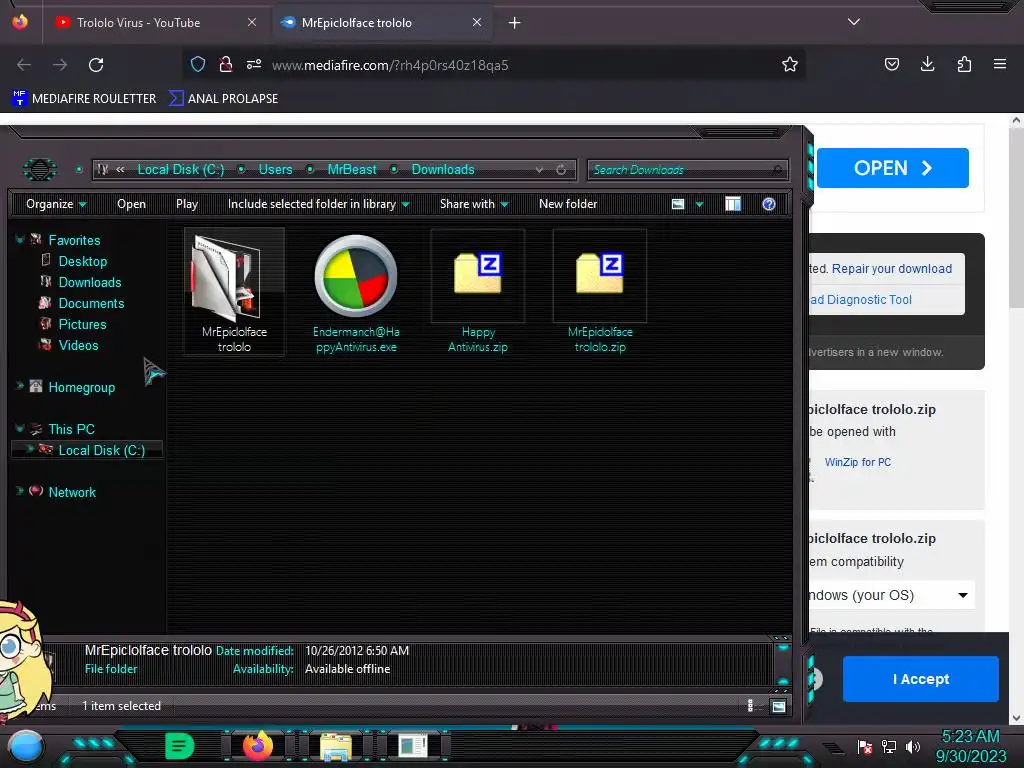Collapse the This PC tree node

(x=20, y=429)
